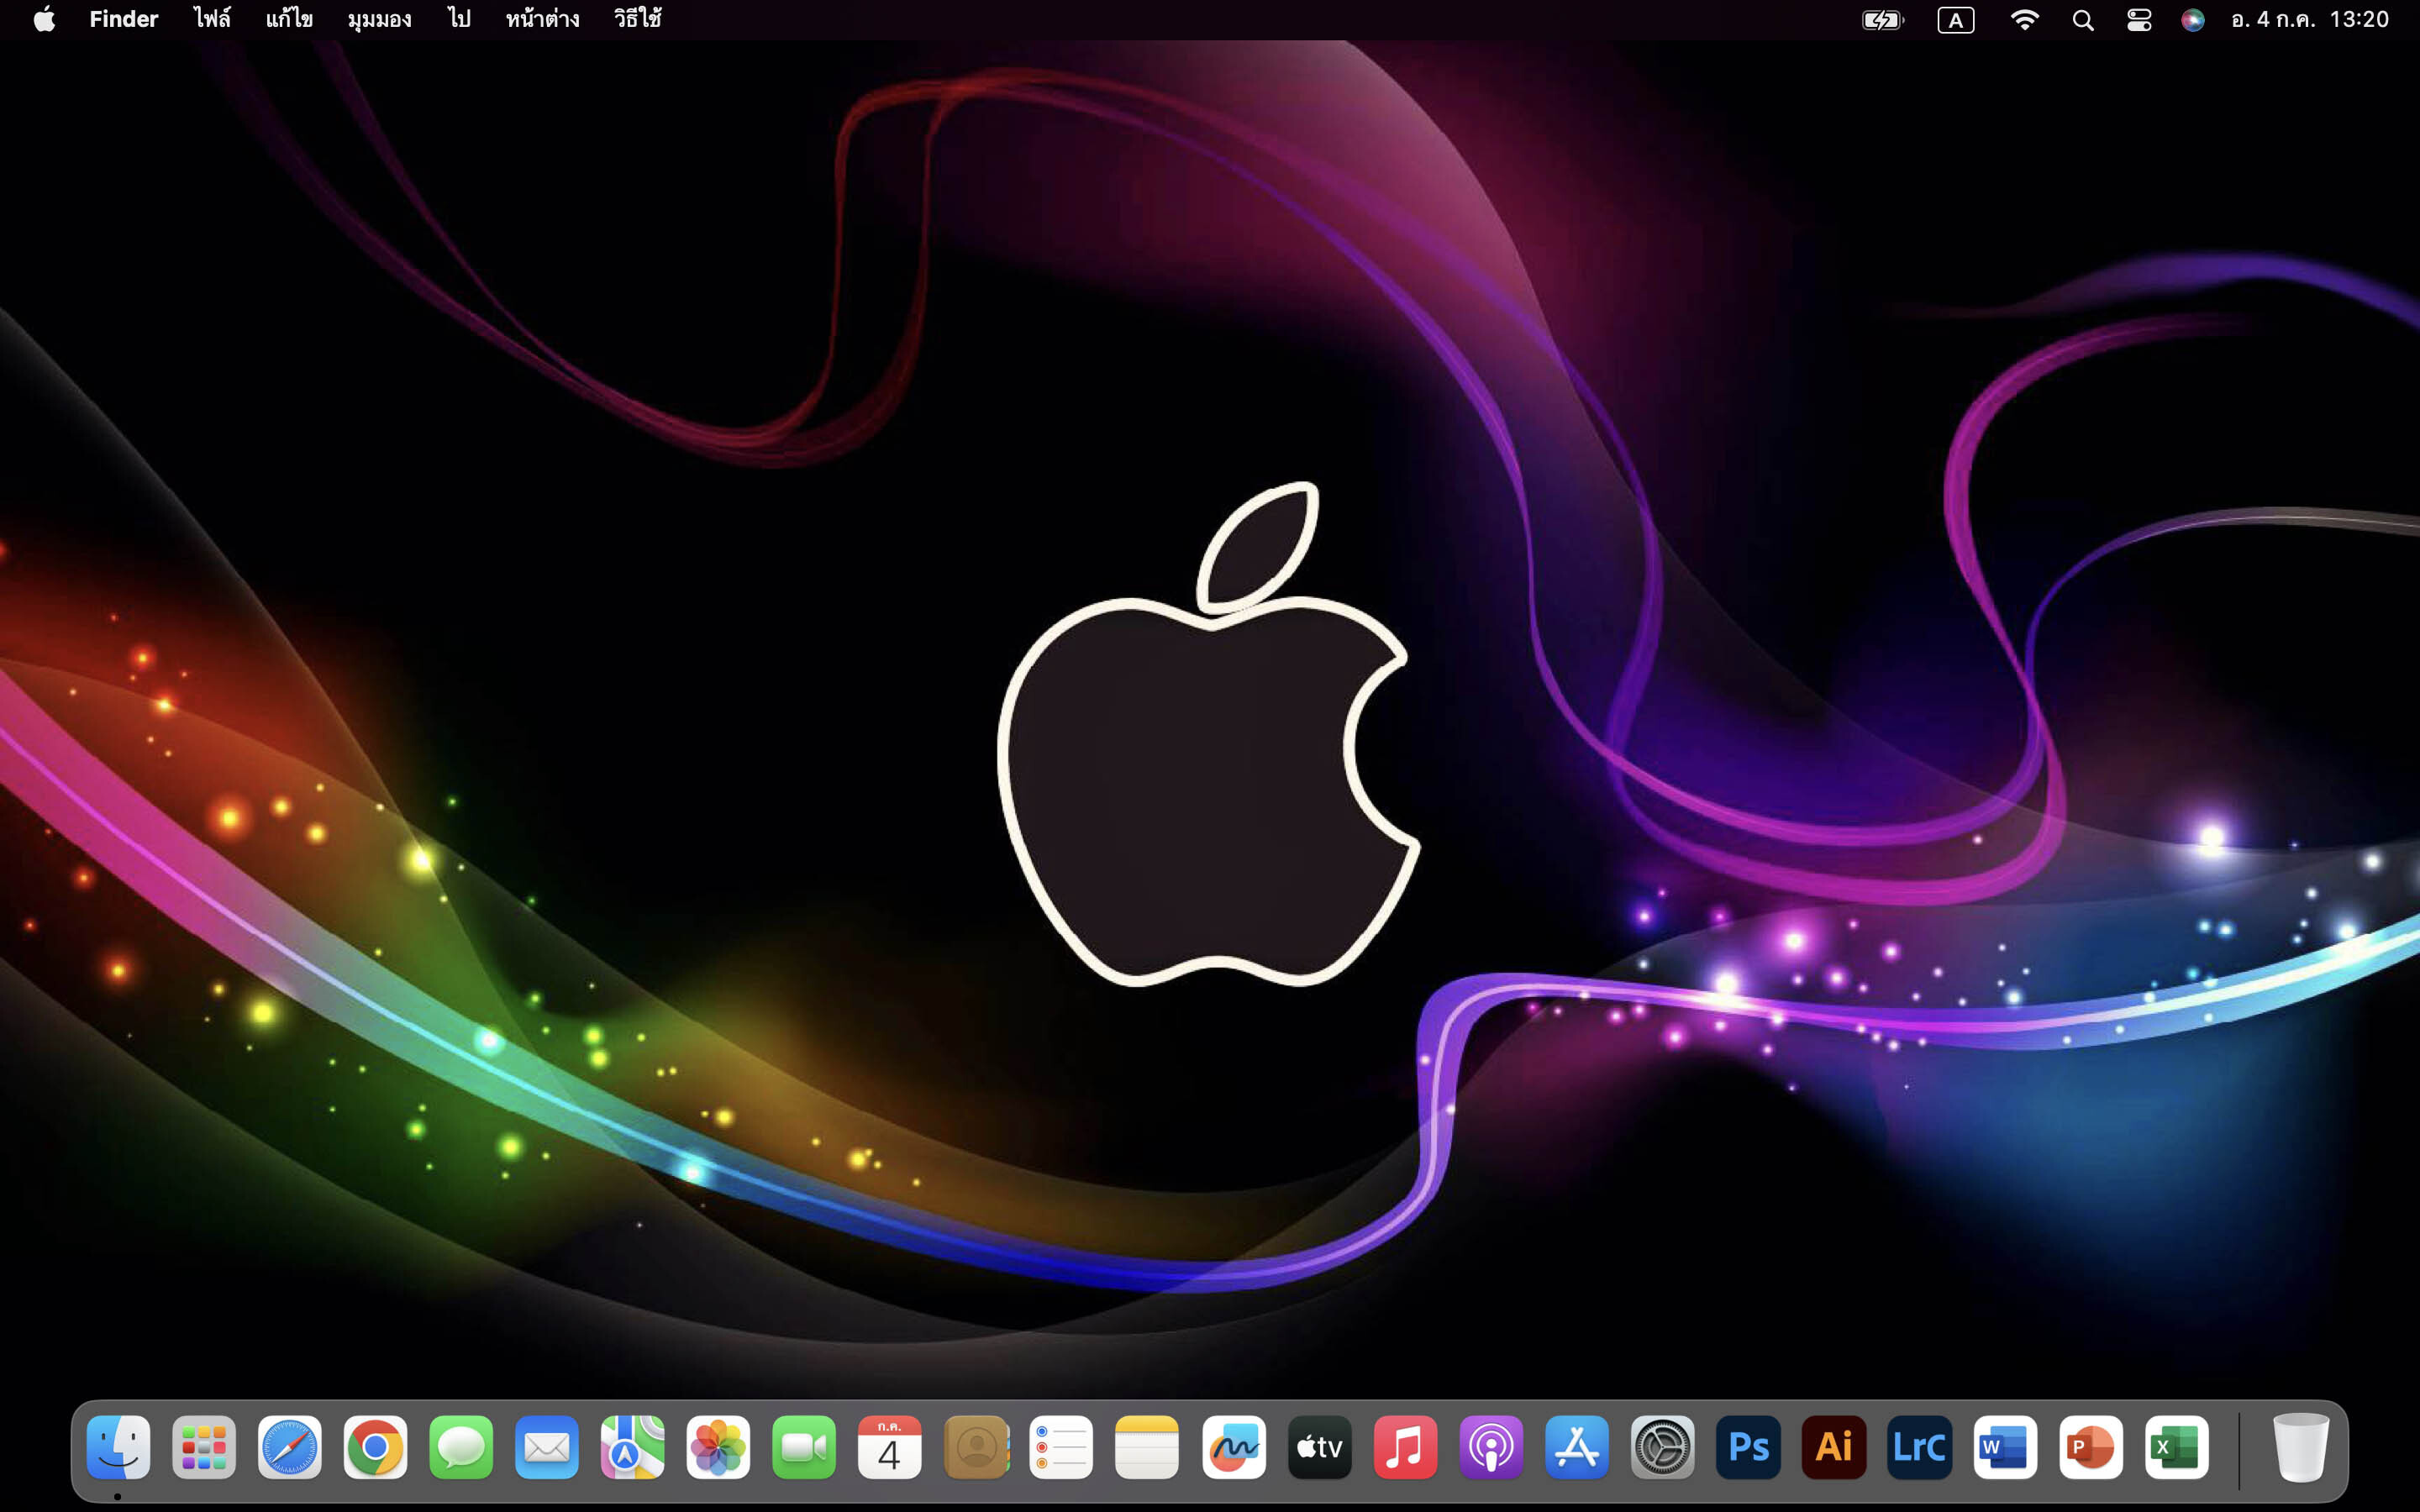Open Reminders from the Dock

[x=1061, y=1447]
